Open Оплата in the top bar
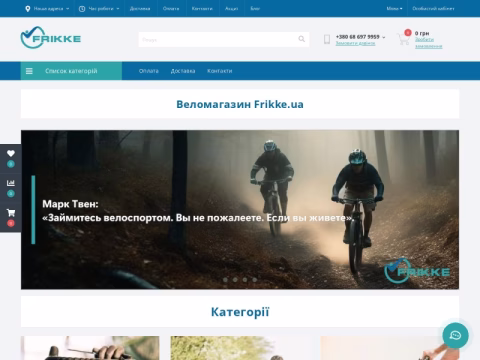Screen dimensions: 480x360 pyautogui.click(x=171, y=9)
